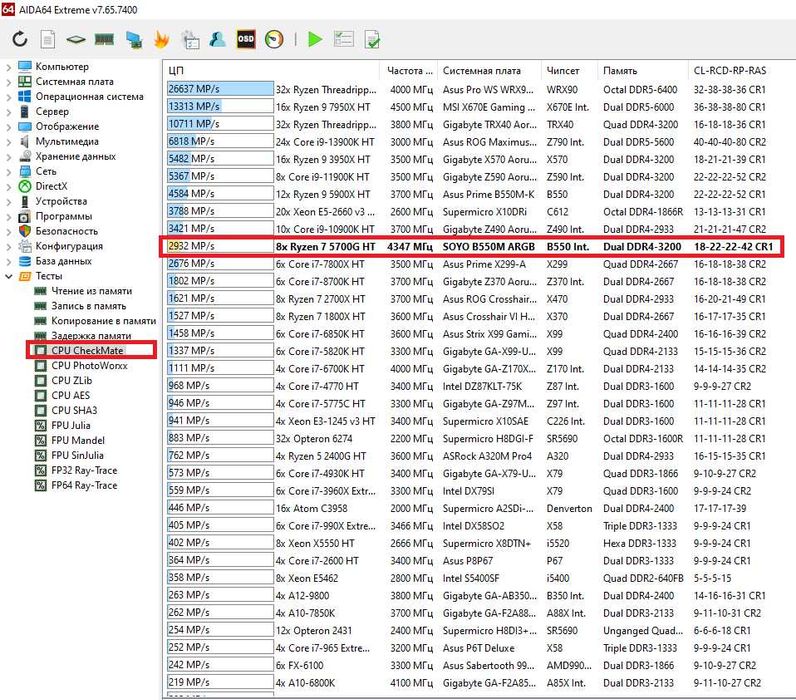The width and height of the screenshot is (796, 700).
Task: Click the checked document toolbar icon
Action: 372,40
